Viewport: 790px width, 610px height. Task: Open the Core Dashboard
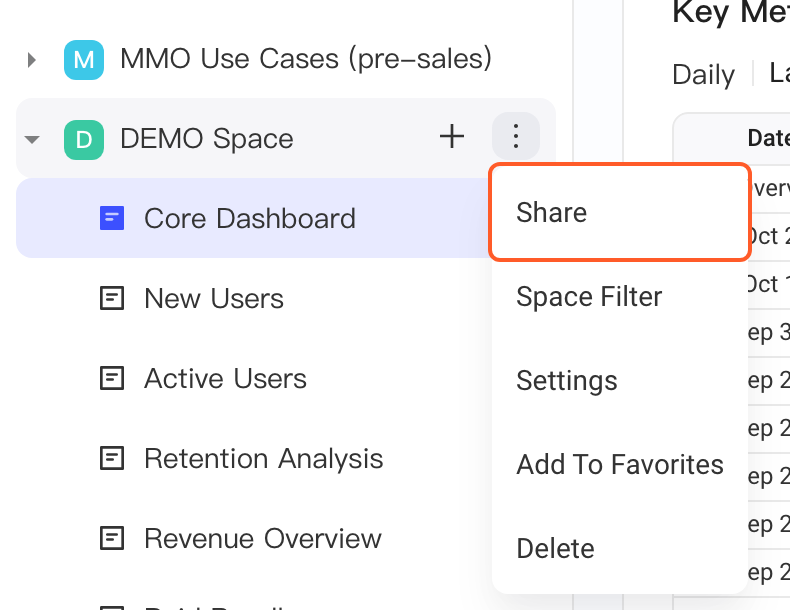(250, 218)
